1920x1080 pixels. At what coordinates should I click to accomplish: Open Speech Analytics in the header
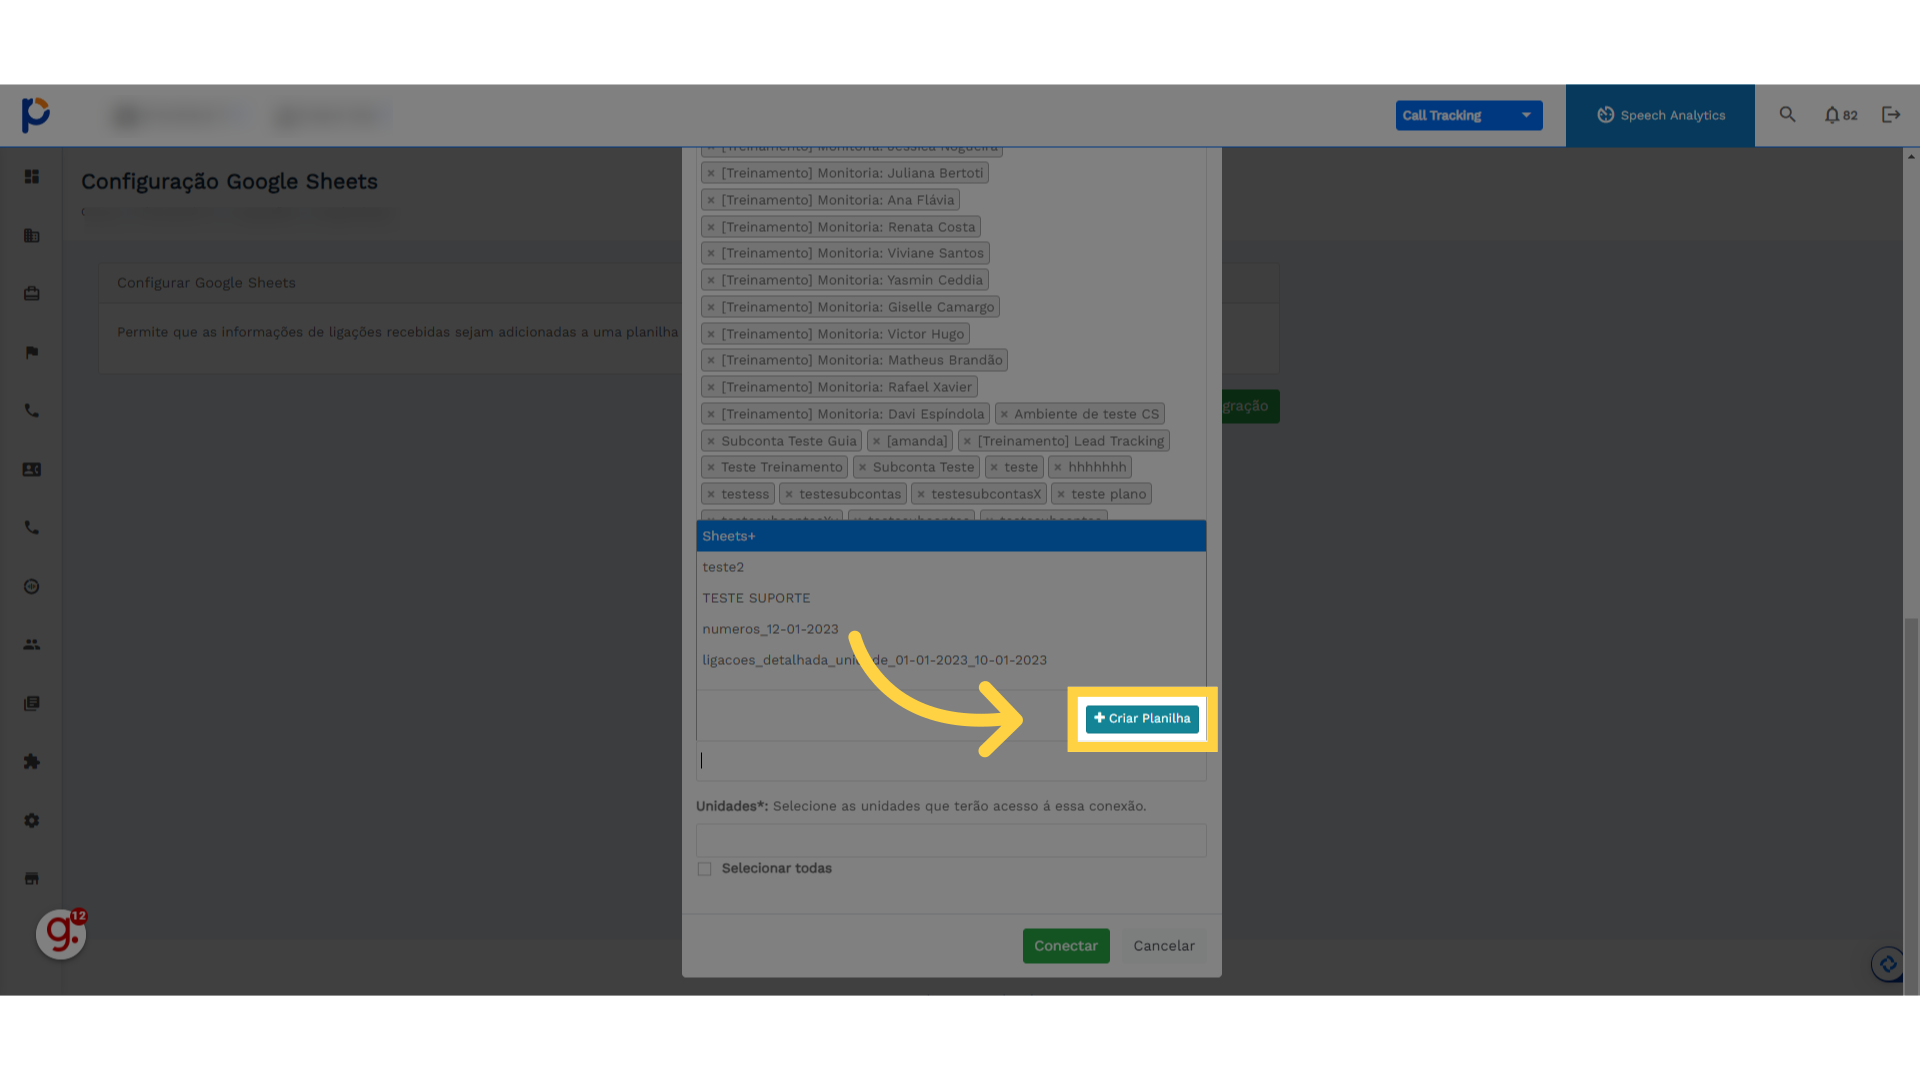click(x=1660, y=115)
